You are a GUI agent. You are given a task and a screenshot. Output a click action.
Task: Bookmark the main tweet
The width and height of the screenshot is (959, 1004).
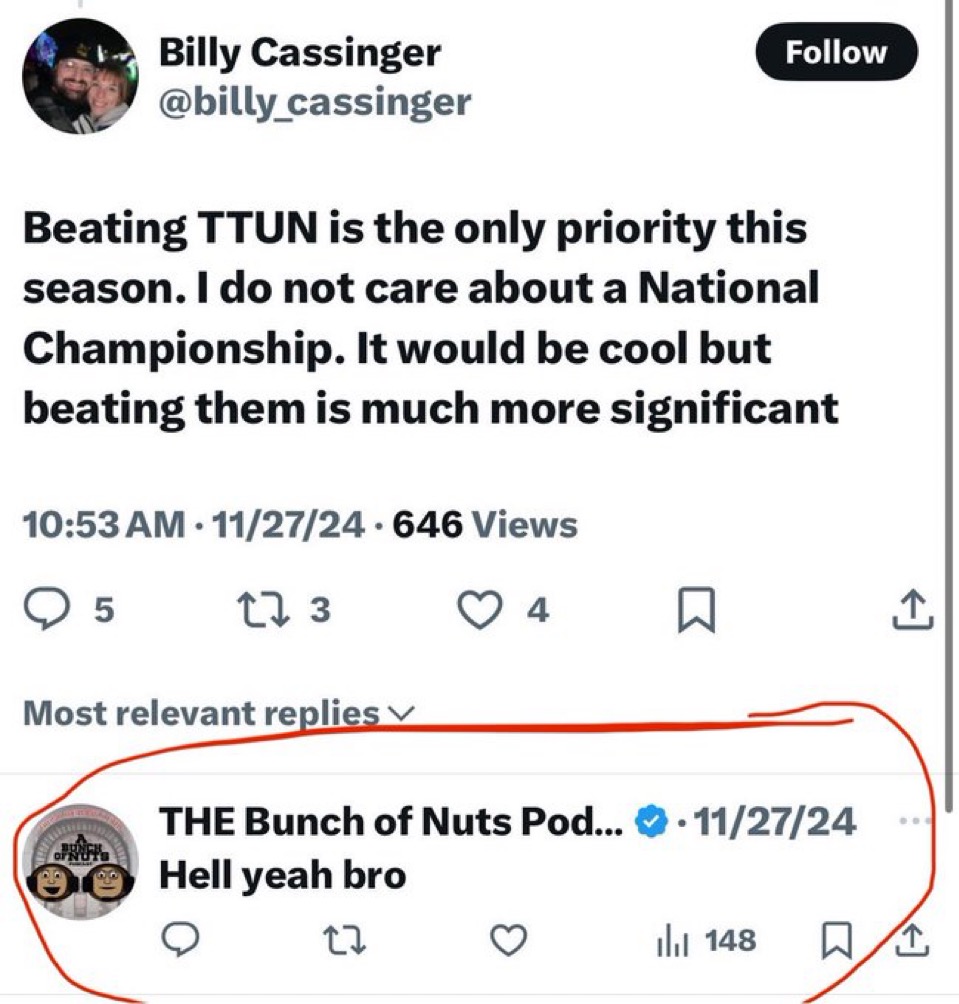pos(693,611)
